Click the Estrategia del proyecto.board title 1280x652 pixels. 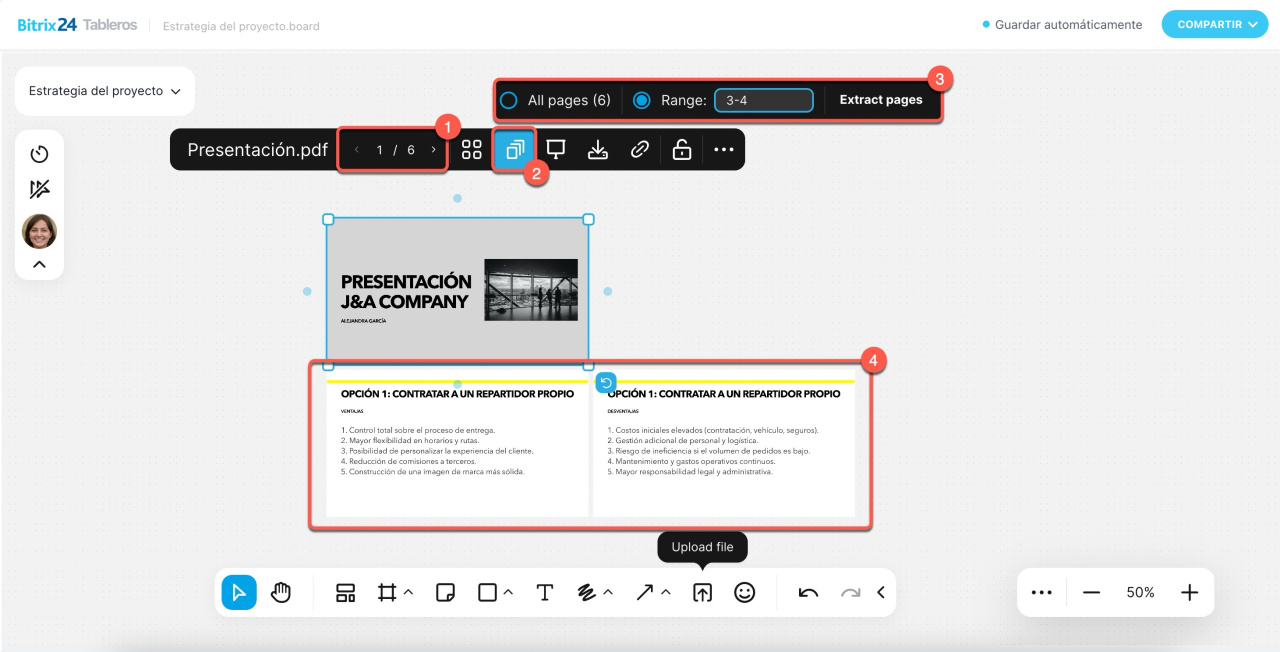click(x=241, y=26)
